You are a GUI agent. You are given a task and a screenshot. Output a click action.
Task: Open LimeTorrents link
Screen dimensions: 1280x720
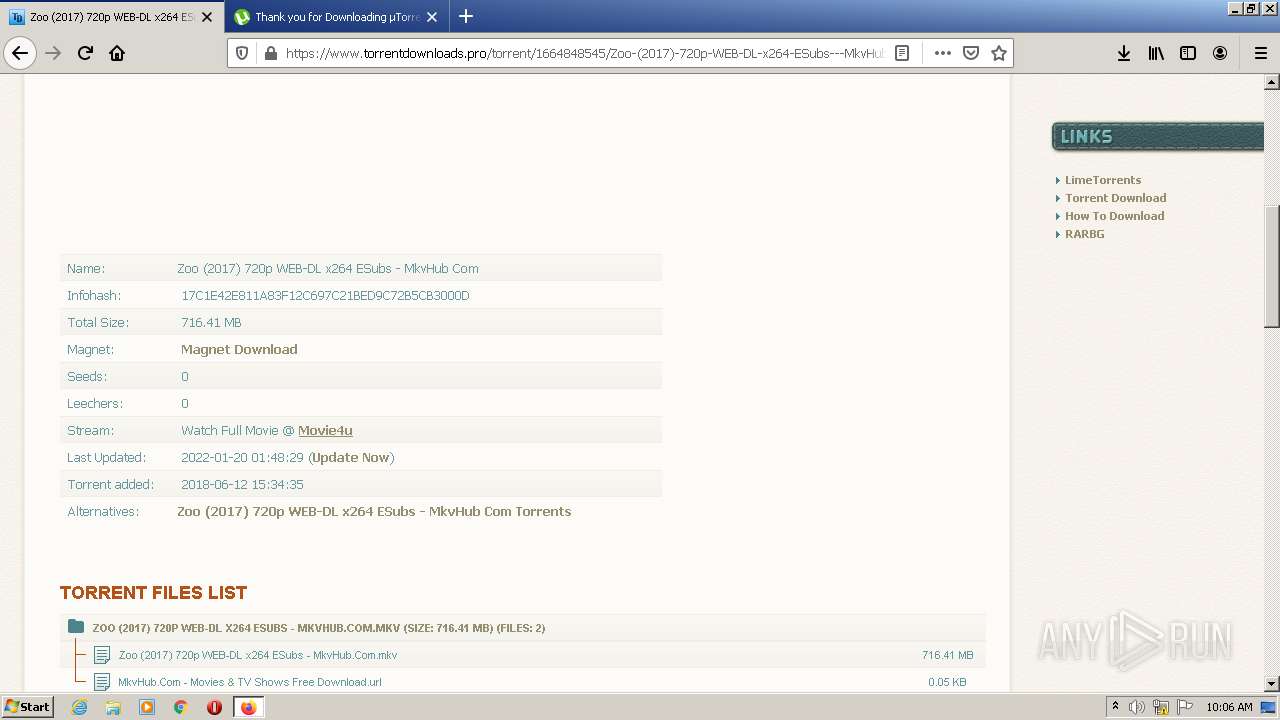[1102, 180]
